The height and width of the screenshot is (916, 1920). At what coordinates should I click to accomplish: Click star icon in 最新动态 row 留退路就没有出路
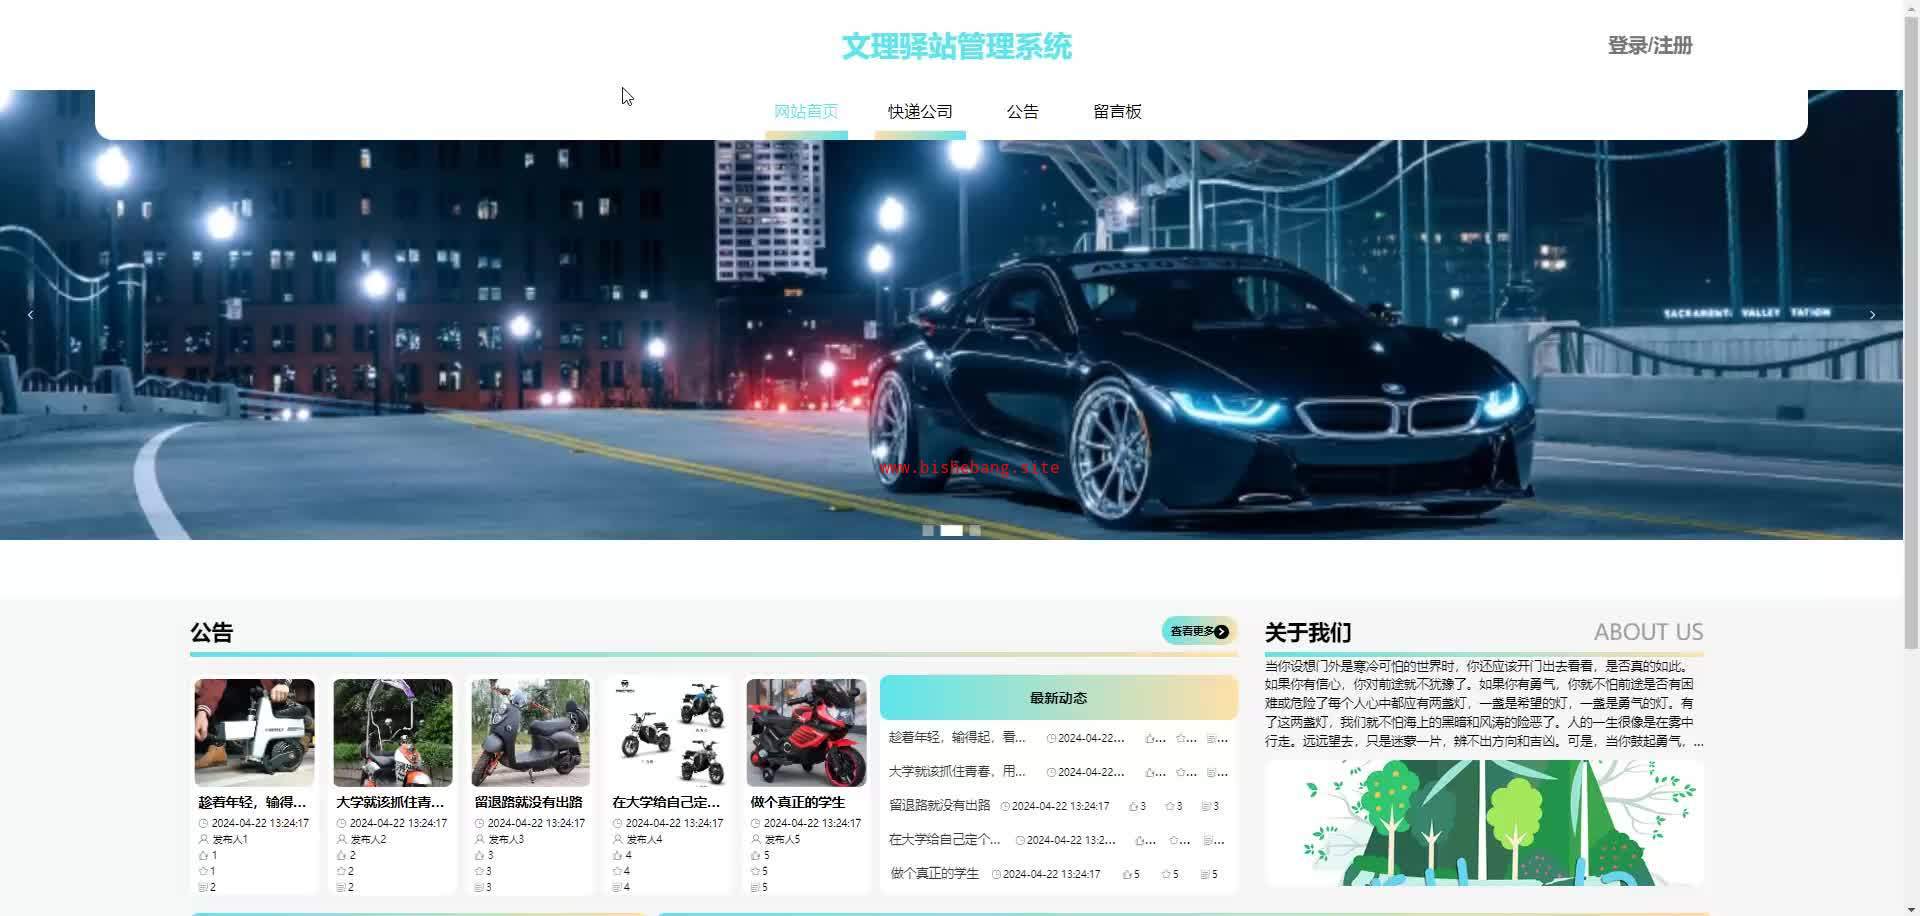pos(1170,806)
